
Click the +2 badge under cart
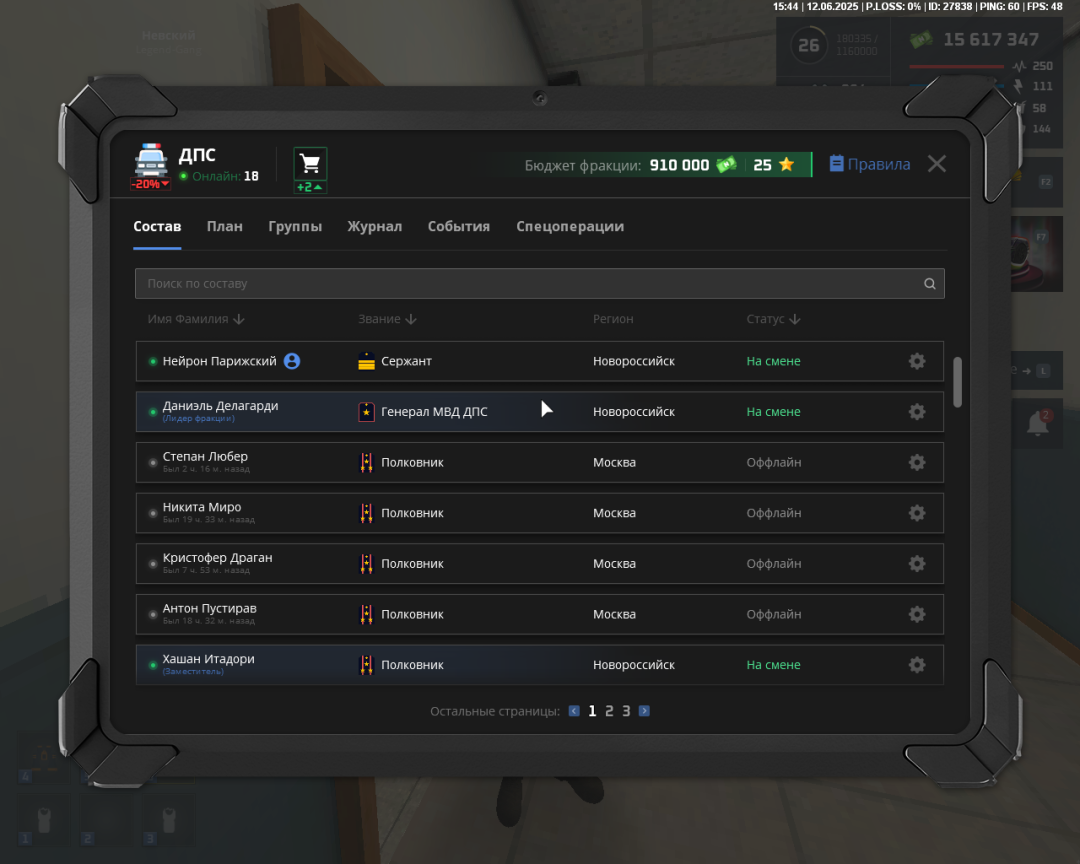[x=310, y=187]
